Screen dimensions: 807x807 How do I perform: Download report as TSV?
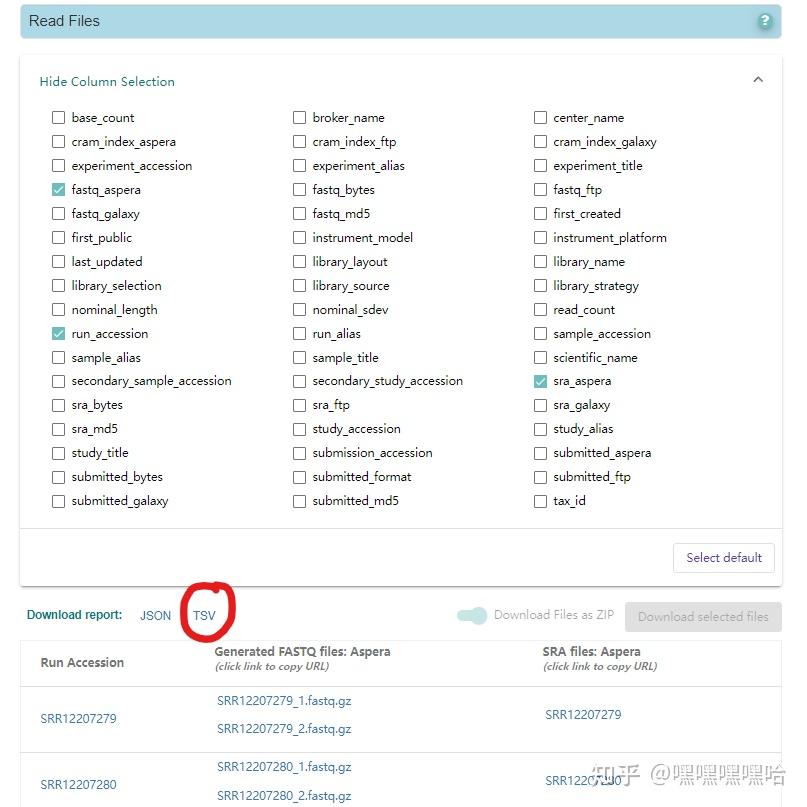tap(204, 616)
